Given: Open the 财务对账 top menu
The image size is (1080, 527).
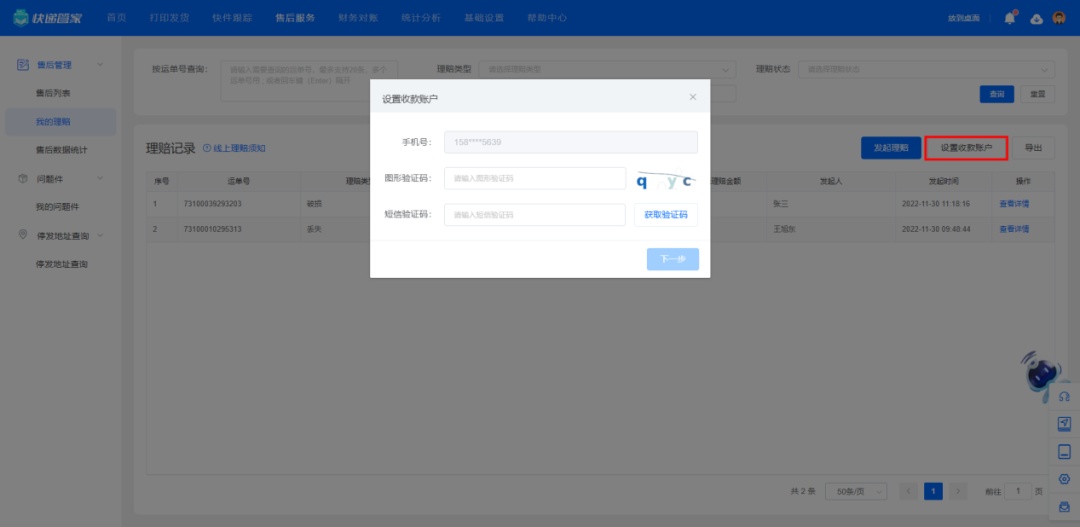Looking at the screenshot, I should (360, 18).
